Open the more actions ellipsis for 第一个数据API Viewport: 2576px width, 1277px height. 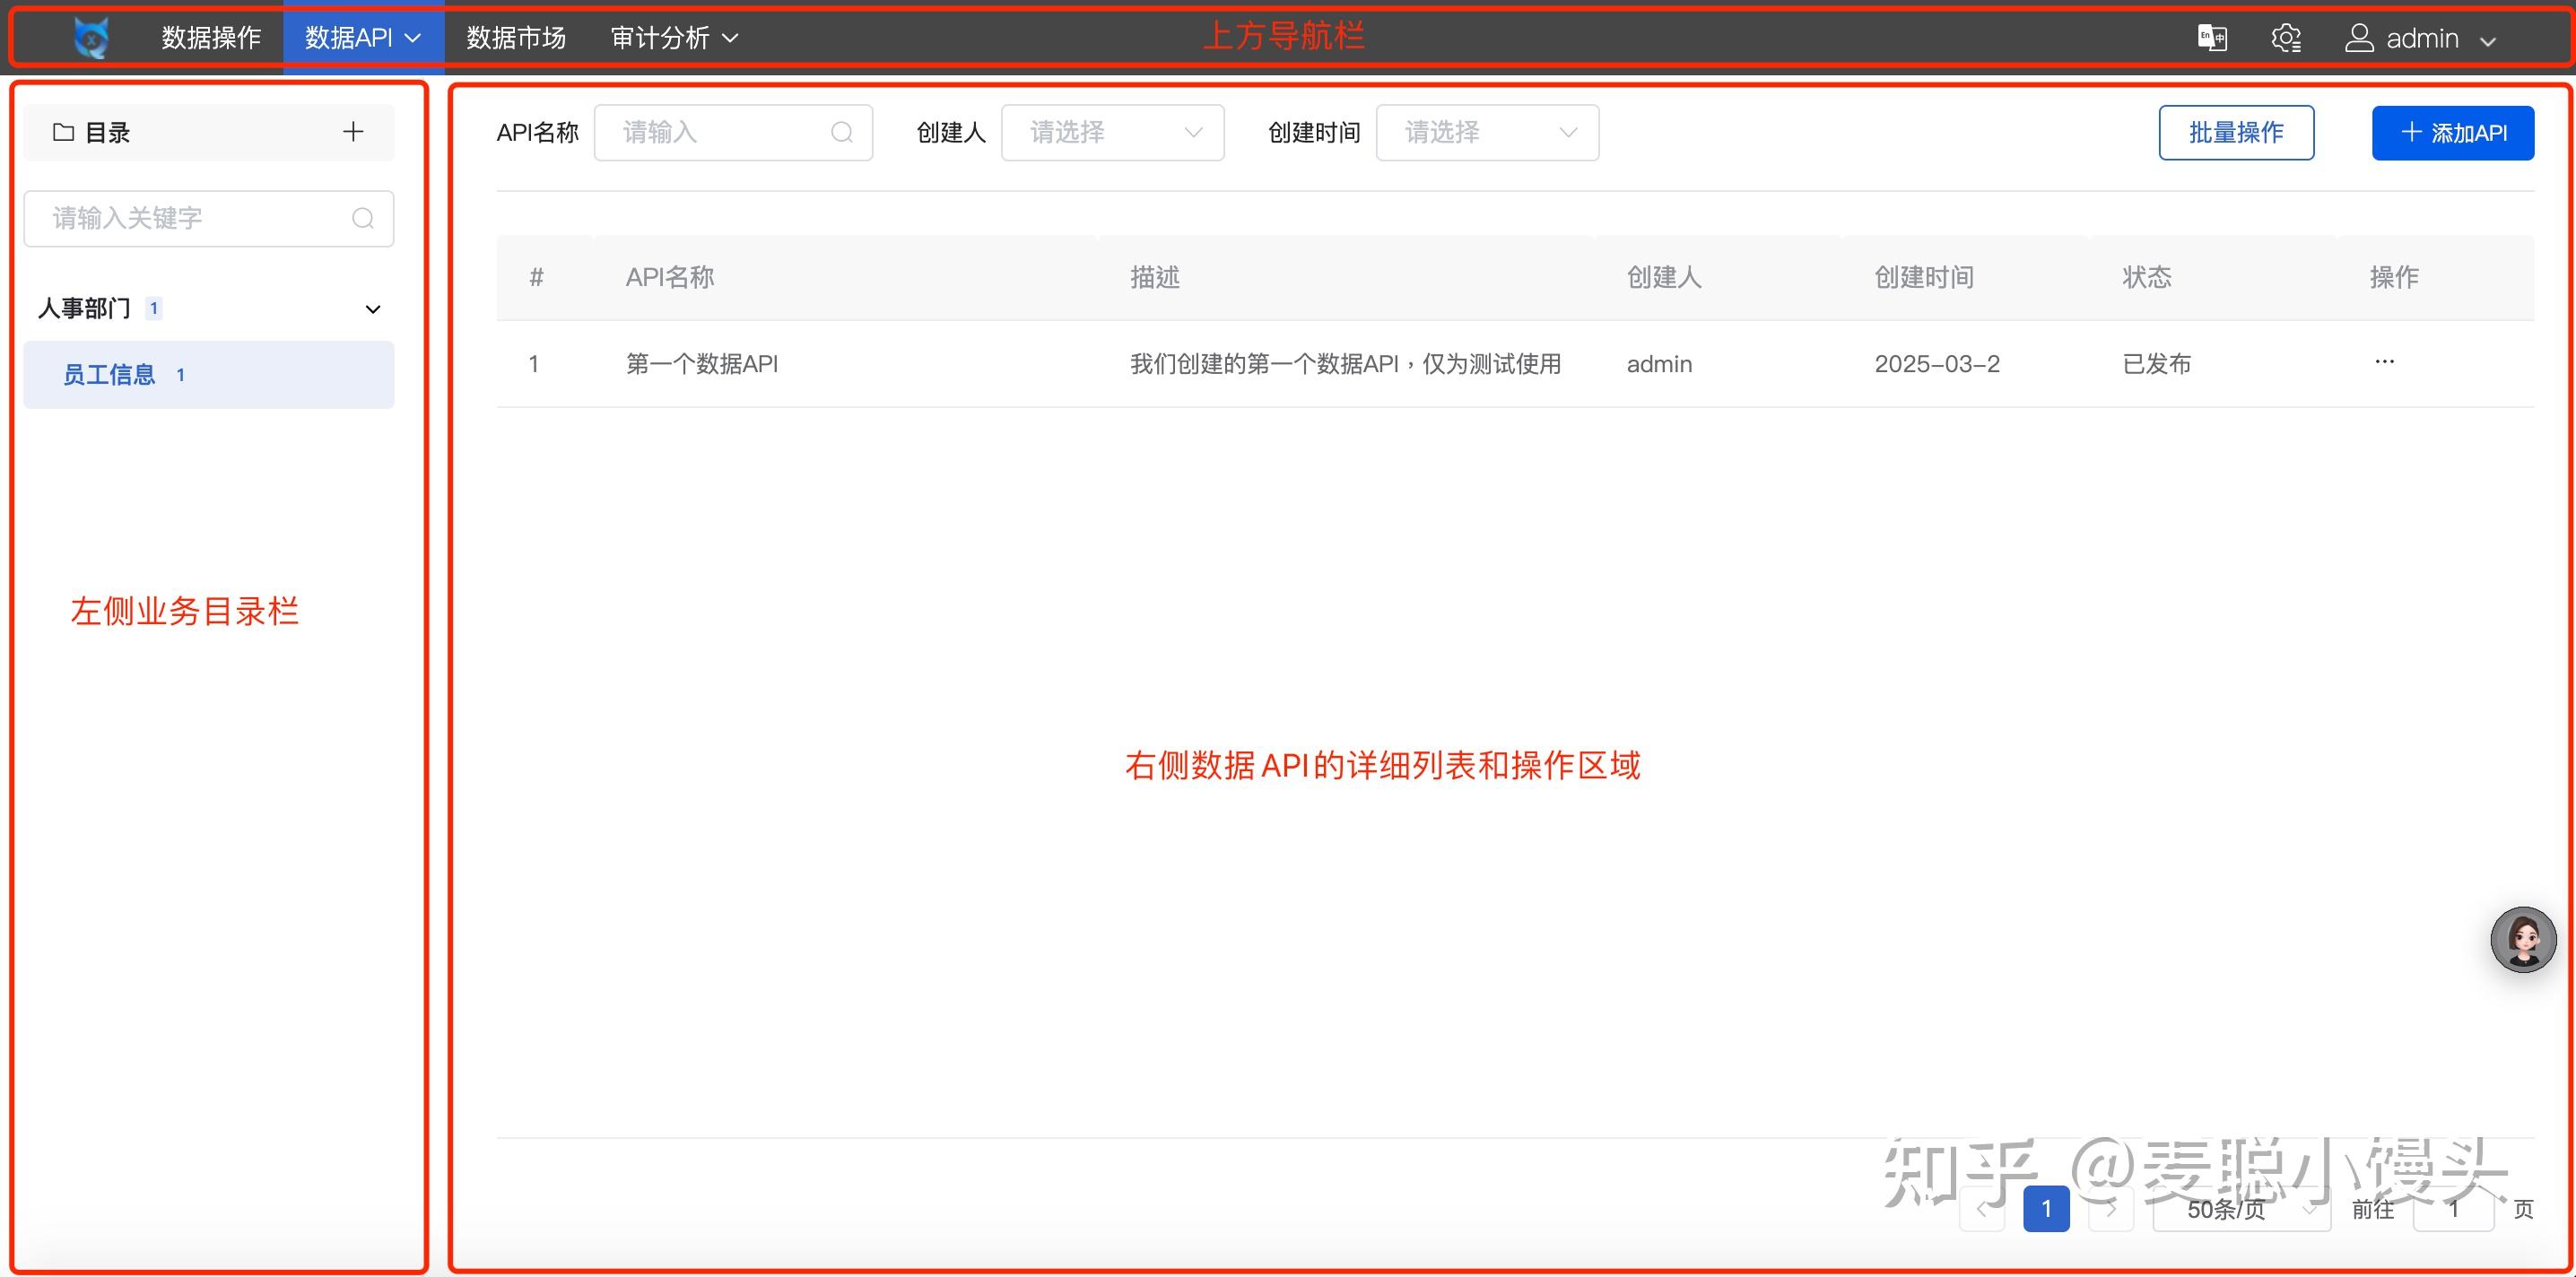pyautogui.click(x=2384, y=362)
